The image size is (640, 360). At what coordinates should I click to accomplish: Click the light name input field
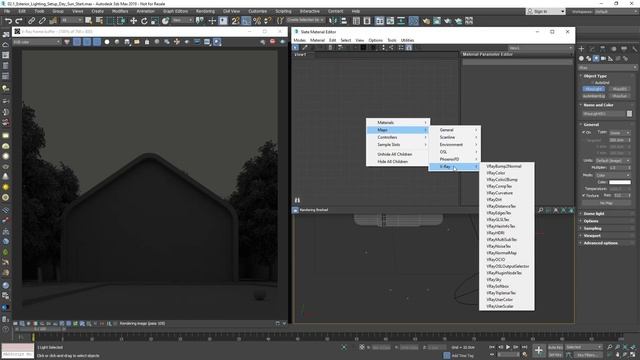point(604,114)
